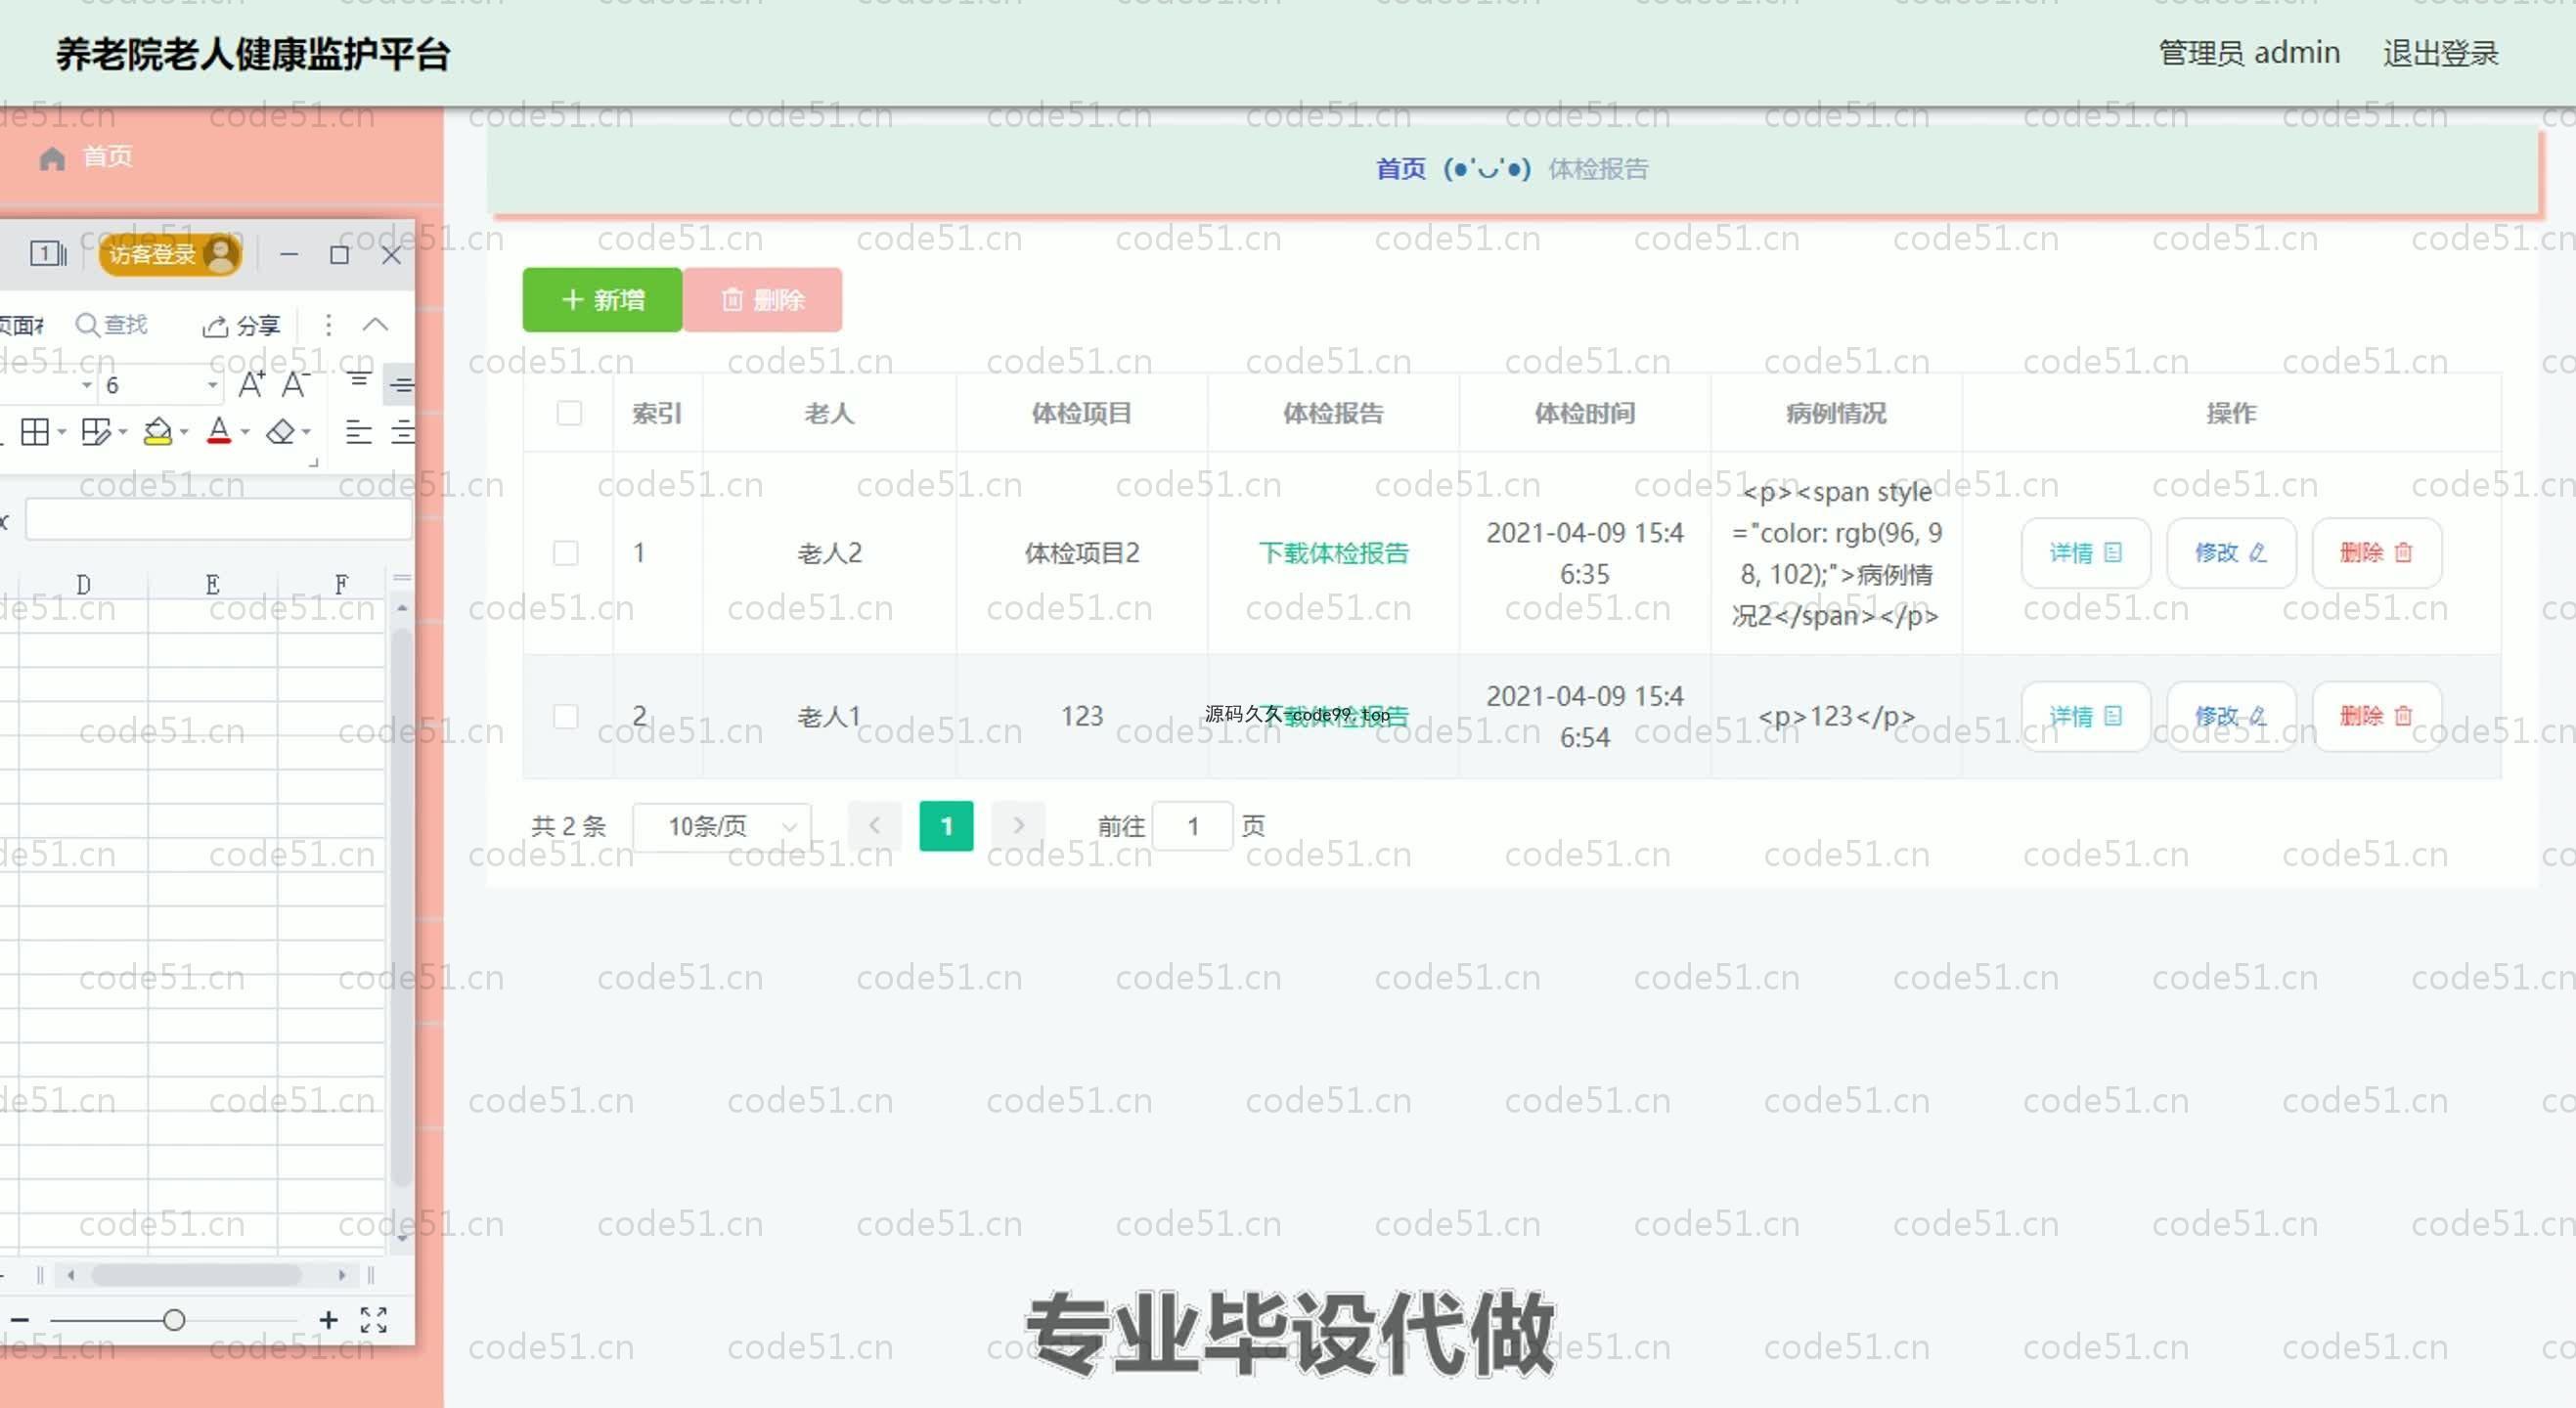
Task: Click the next page arrow
Action: coord(1018,826)
